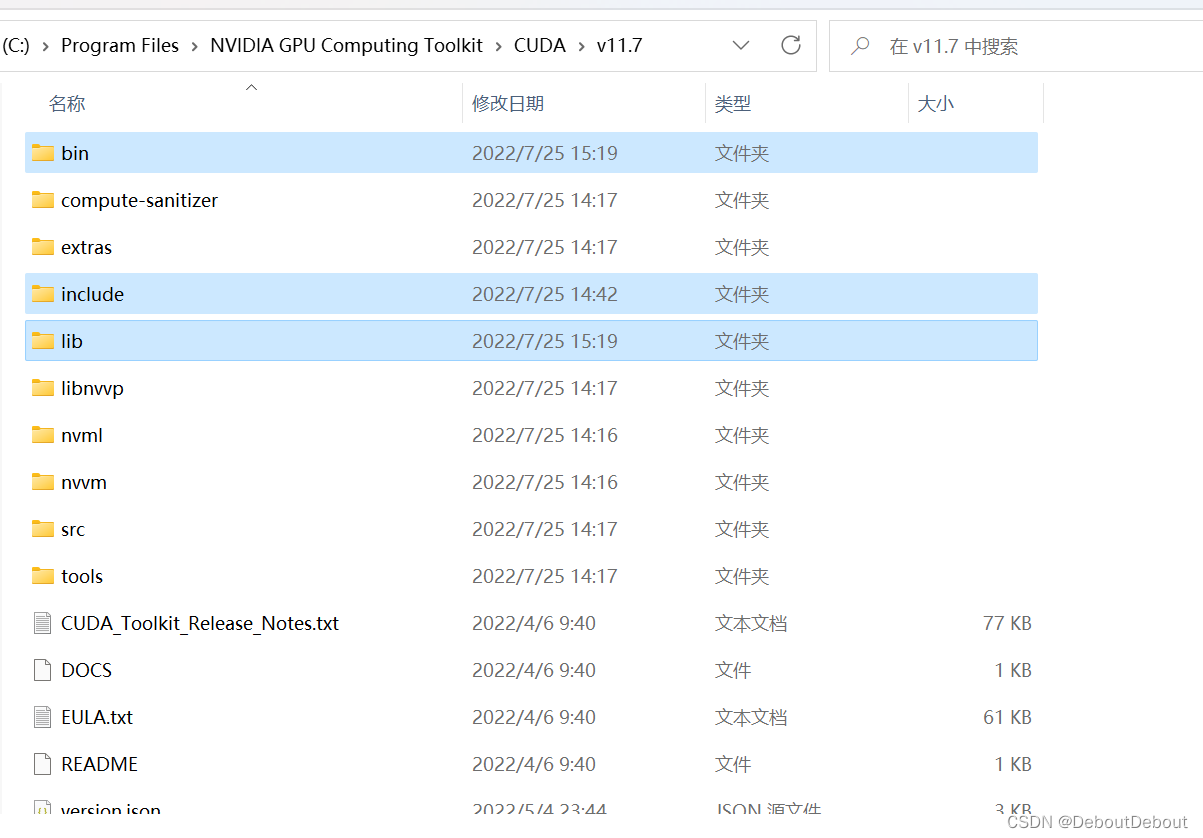Click 文件夹 type cell of tools
The image size is (1203, 838).
tap(742, 576)
